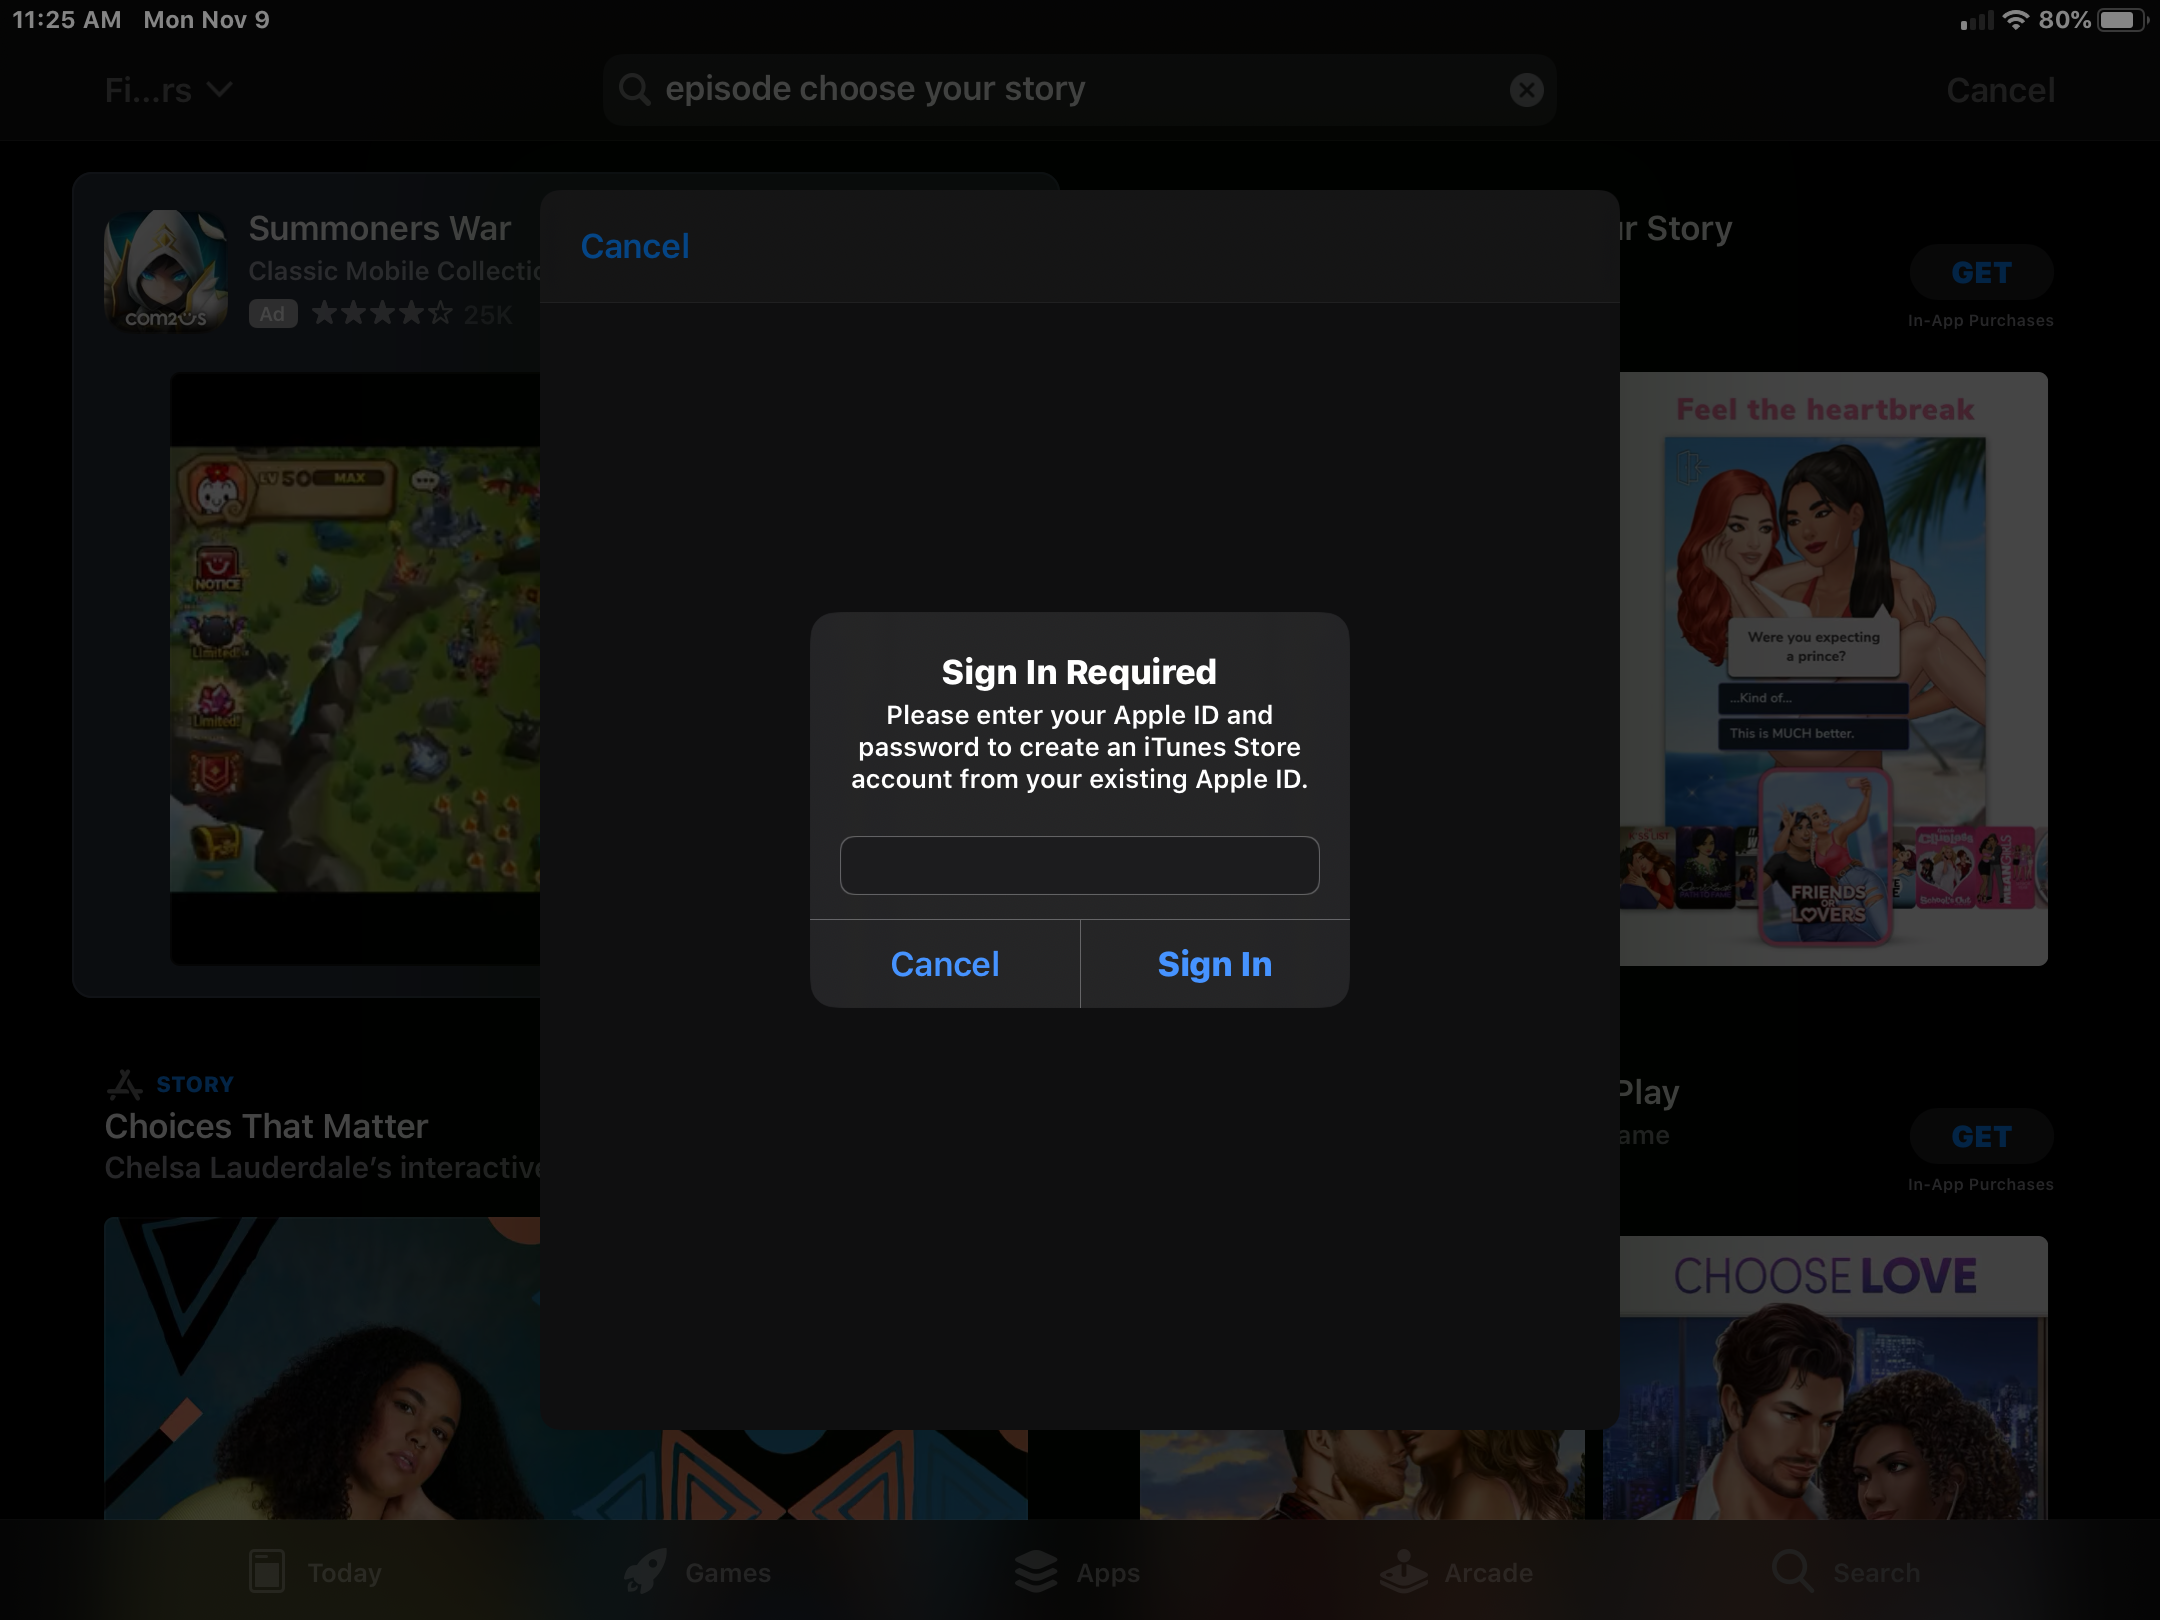
Task: Tap GET for Episode Choose Your Story
Action: point(1981,273)
